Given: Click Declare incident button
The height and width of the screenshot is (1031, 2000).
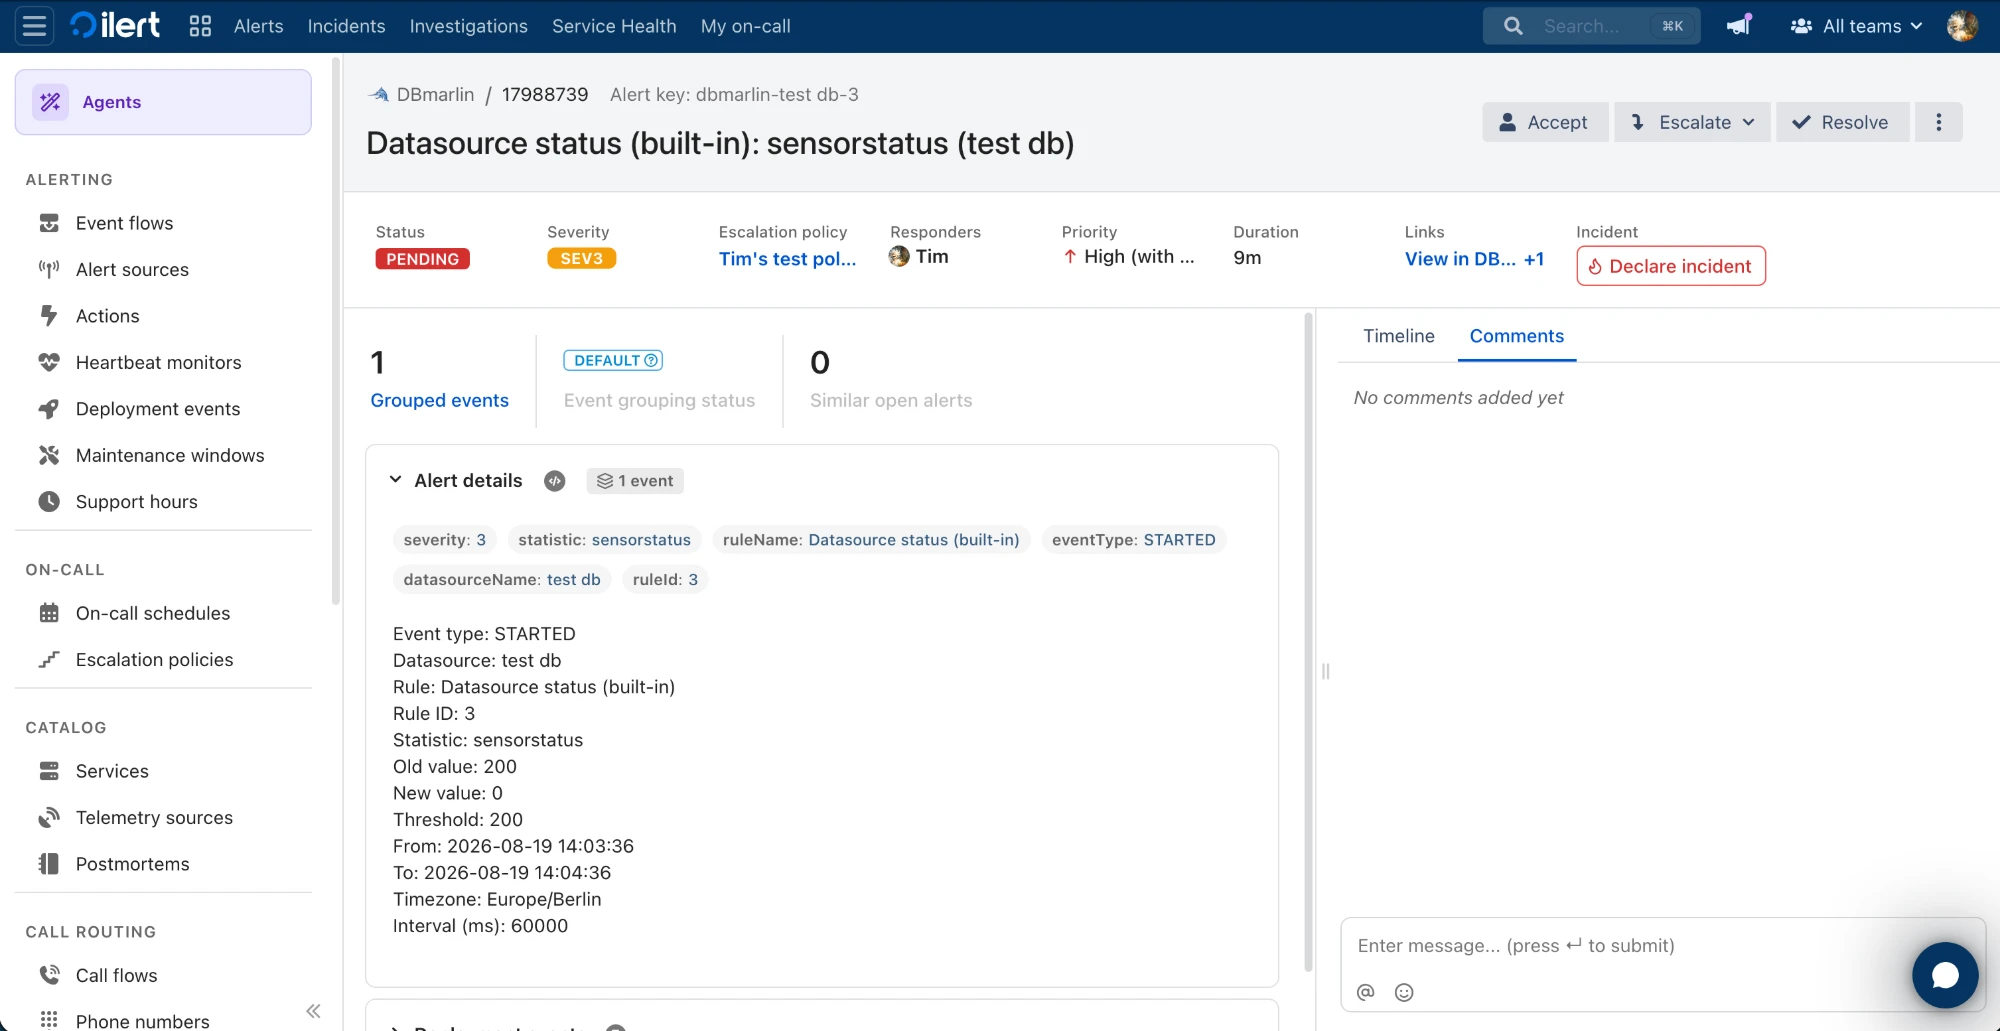Looking at the screenshot, I should click(x=1670, y=266).
